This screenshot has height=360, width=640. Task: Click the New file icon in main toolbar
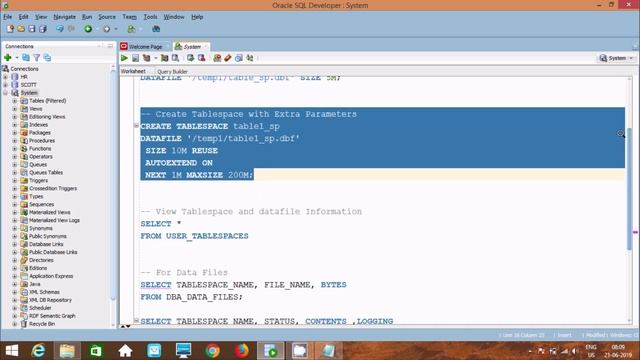coord(10,29)
